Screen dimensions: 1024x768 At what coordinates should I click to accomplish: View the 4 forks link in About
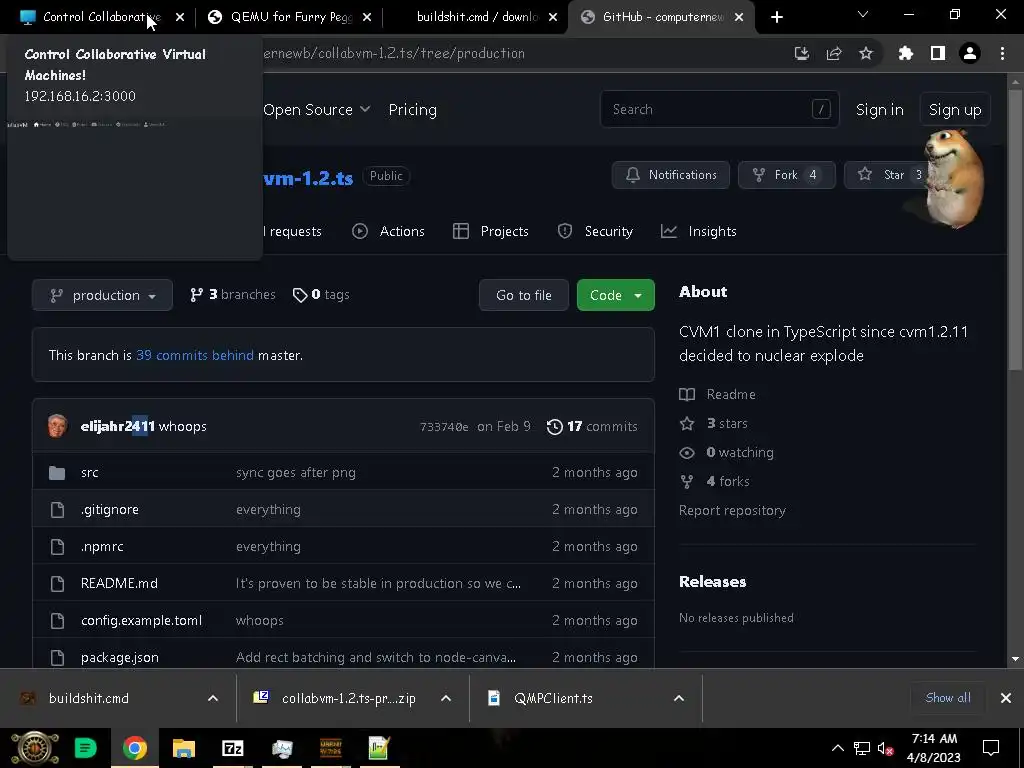coord(714,481)
